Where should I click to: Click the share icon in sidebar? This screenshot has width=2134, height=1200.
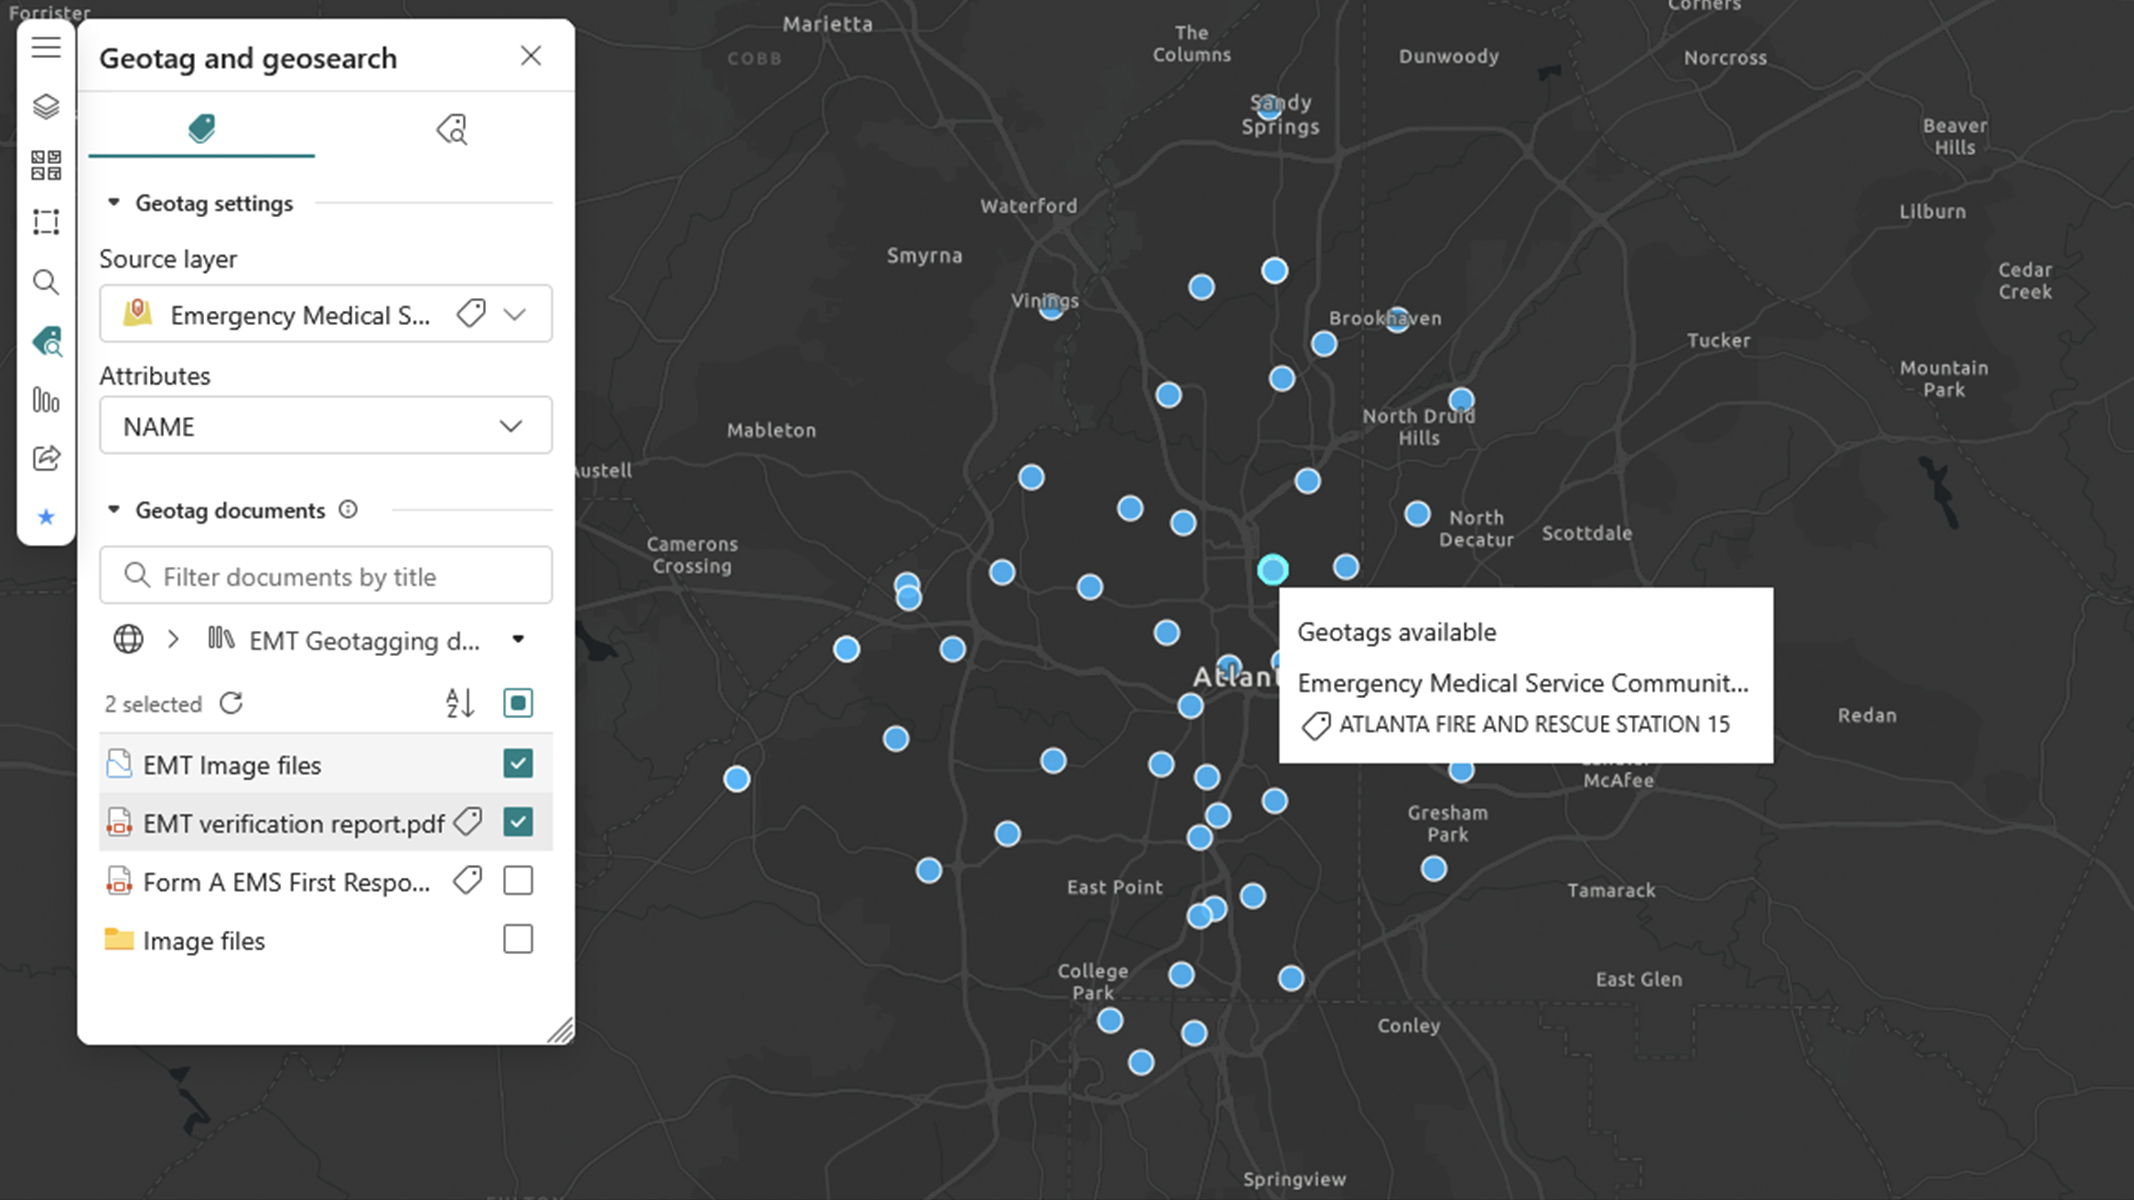pyautogui.click(x=46, y=458)
